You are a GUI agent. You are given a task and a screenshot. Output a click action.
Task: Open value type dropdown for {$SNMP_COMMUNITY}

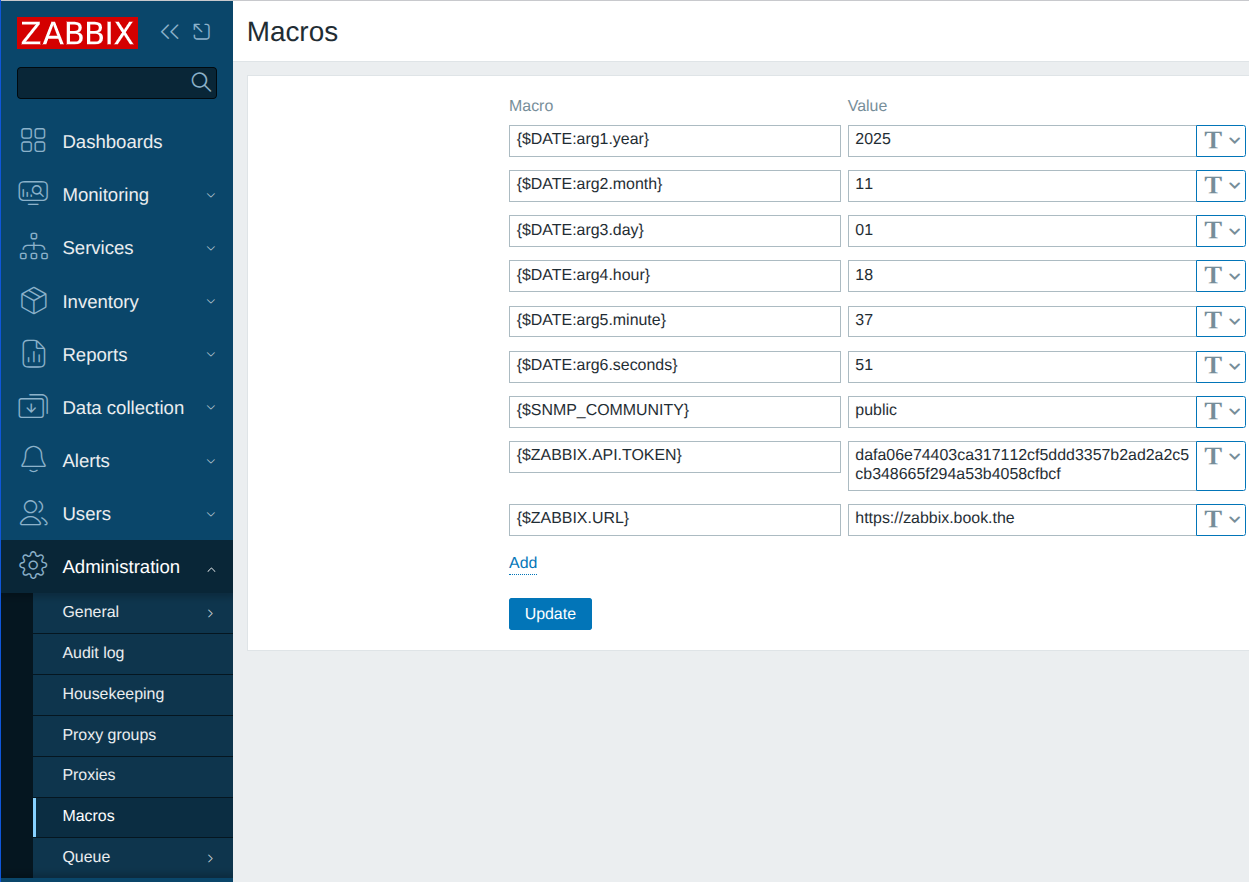point(1221,411)
